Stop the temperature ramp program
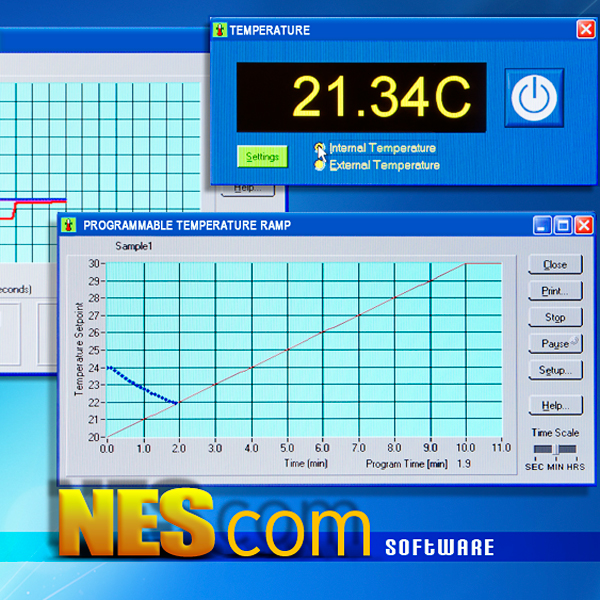Viewport: 600px width, 600px height. click(555, 317)
